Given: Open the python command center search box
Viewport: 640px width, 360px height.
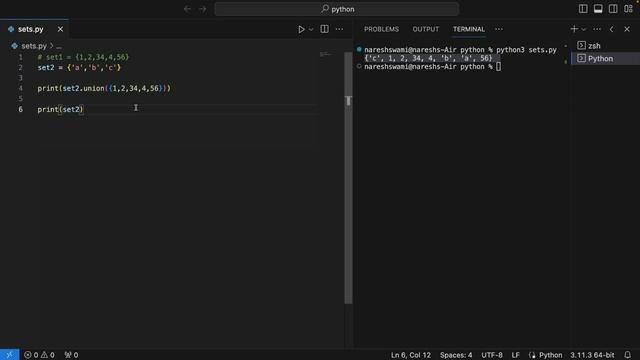Looking at the screenshot, I should click(x=337, y=9).
